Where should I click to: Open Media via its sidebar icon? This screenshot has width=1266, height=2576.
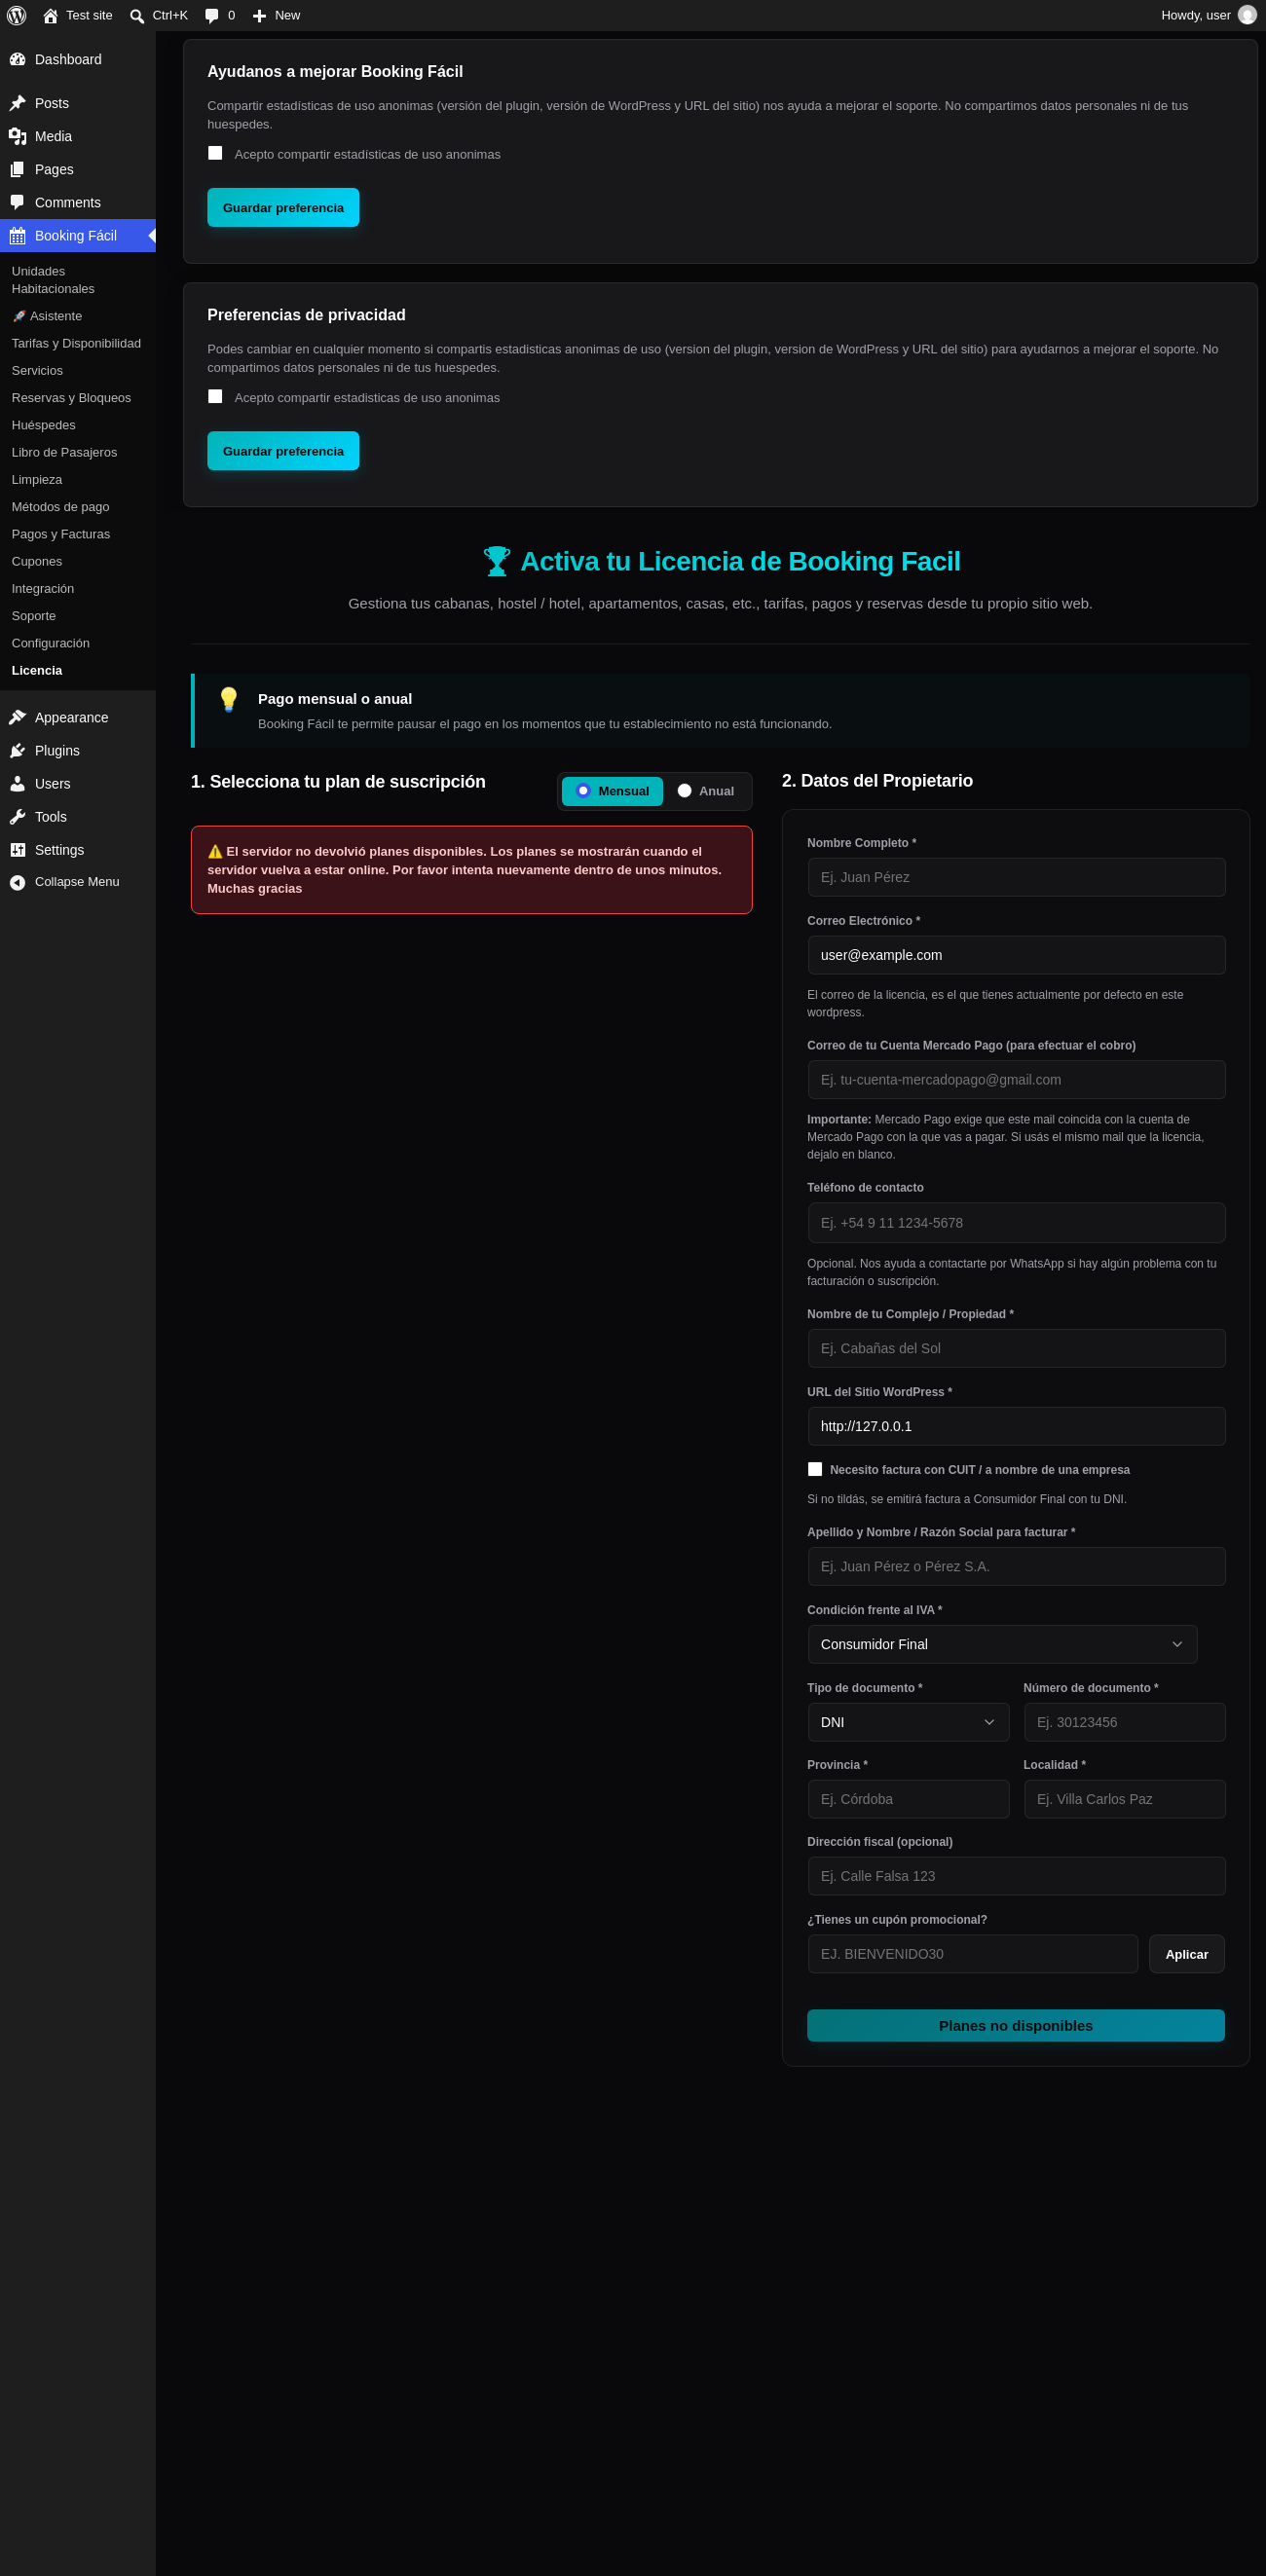(x=17, y=136)
